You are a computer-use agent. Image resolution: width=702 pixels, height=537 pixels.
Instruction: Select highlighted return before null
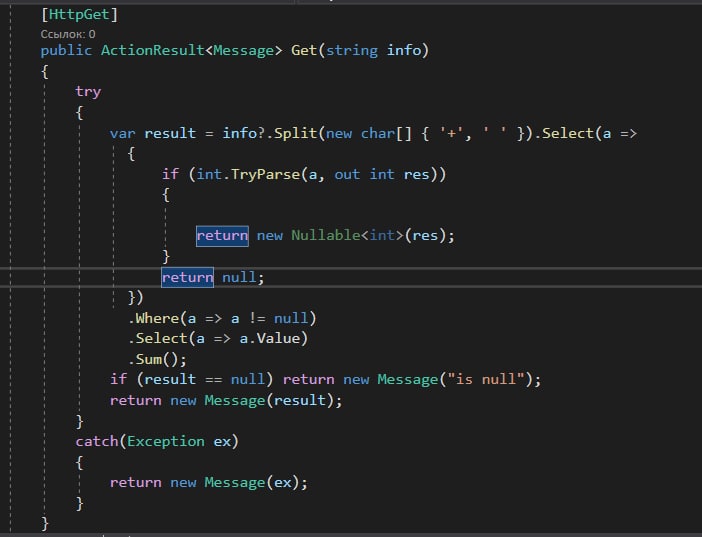(x=188, y=278)
